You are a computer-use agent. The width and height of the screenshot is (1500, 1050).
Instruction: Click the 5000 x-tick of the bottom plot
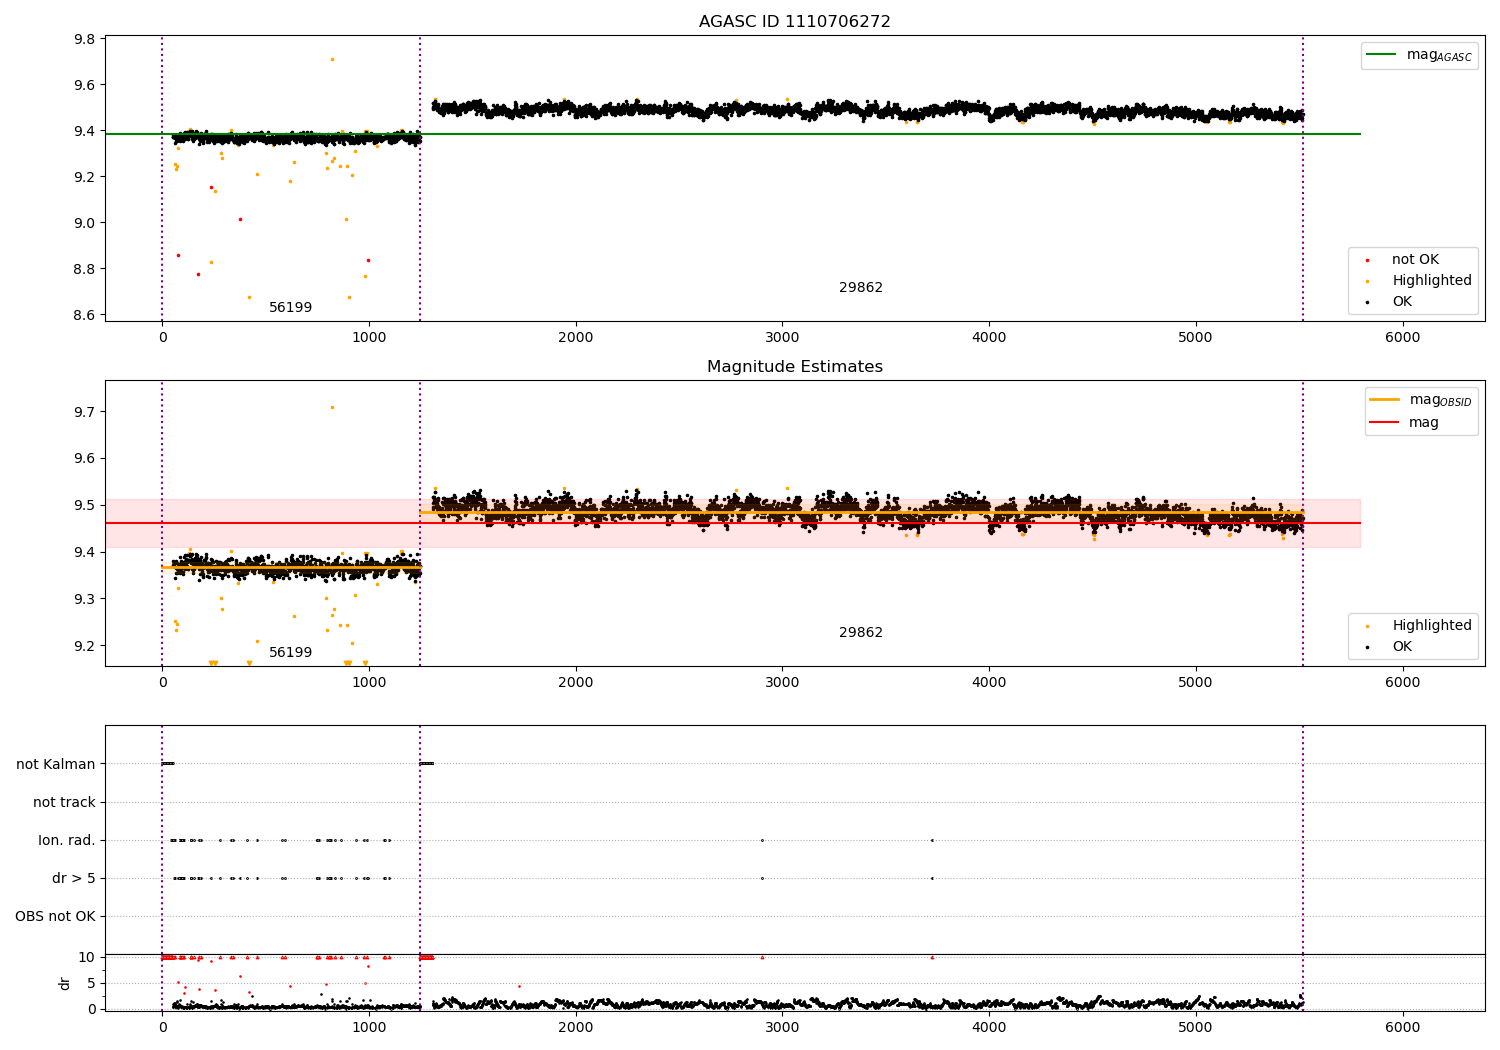(1196, 1027)
